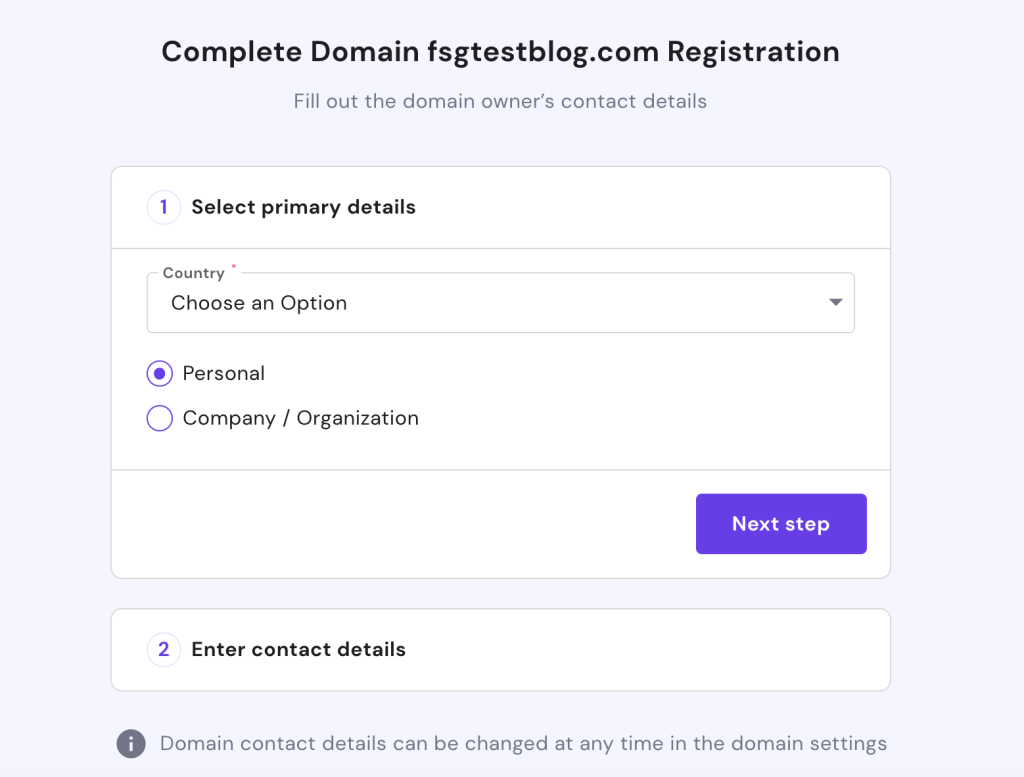Viewport: 1024px width, 777px height.
Task: Click the Enter contact details heading text
Action: [298, 650]
